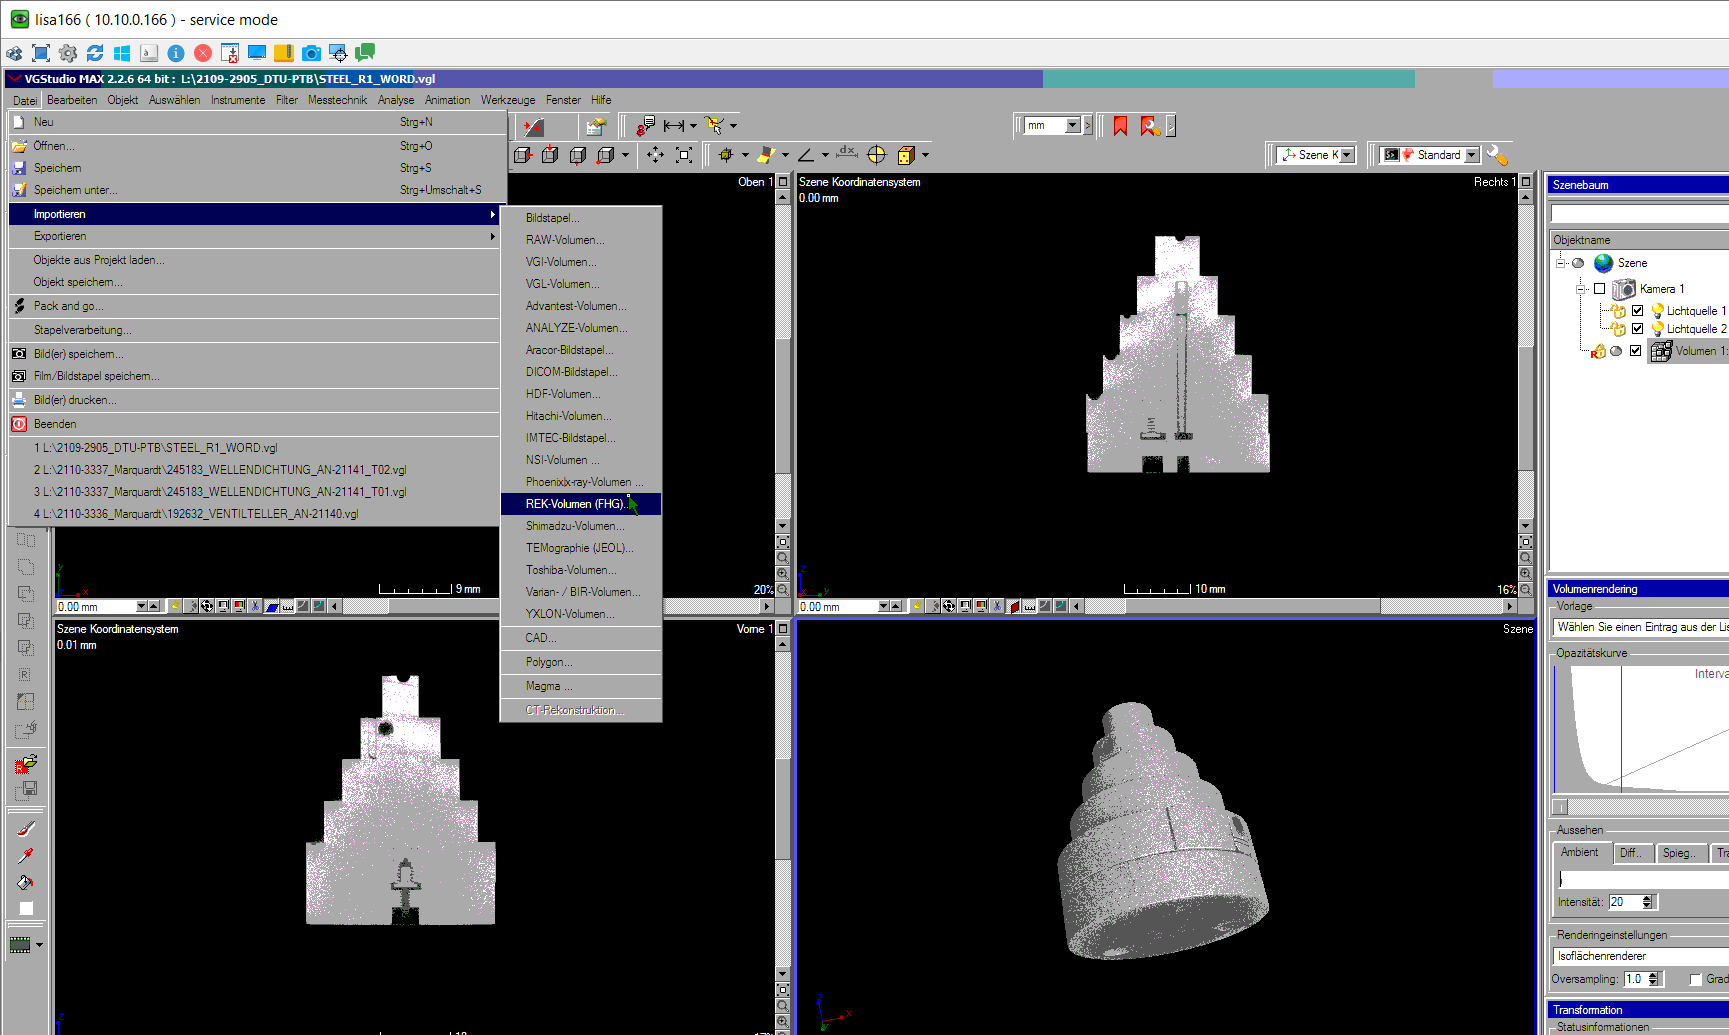The width and height of the screenshot is (1729, 1035).
Task: Open the Vorlage preset dropdown
Action: click(x=1641, y=627)
